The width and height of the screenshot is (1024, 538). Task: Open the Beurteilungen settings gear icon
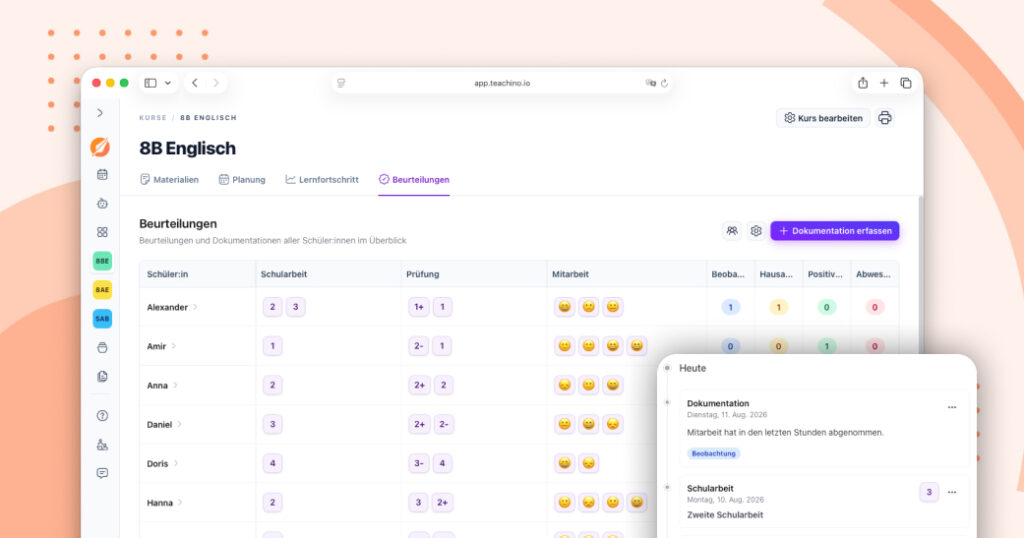pyautogui.click(x=756, y=230)
